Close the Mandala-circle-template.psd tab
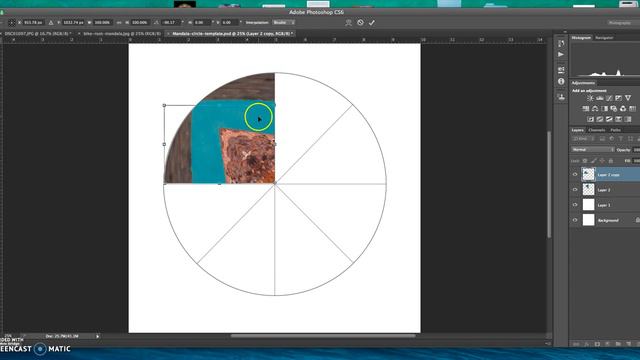 168,34
